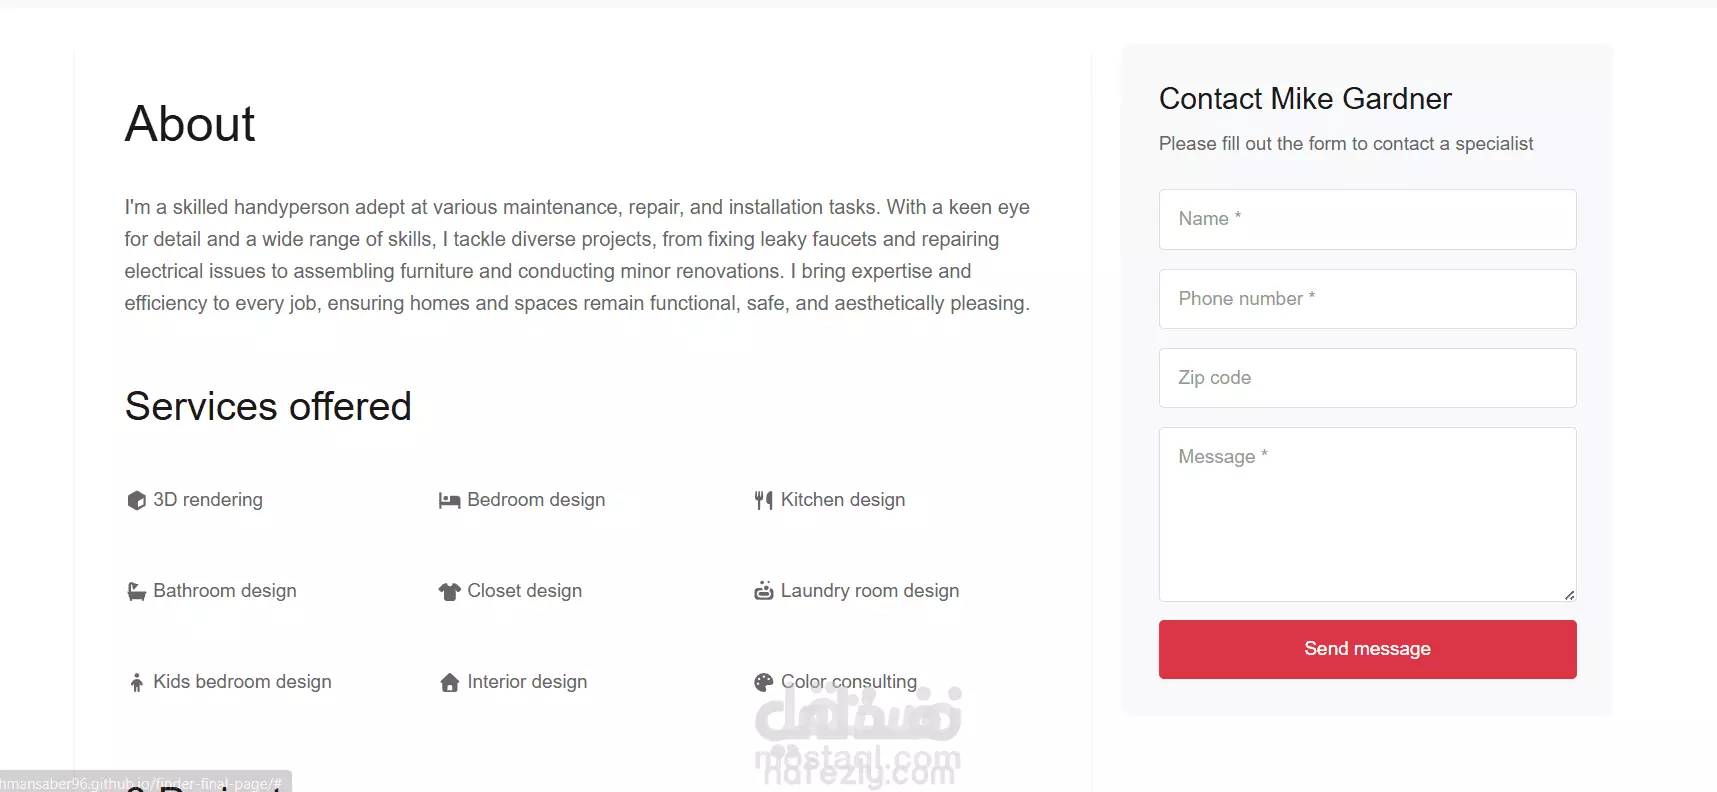This screenshot has height=792, width=1717.
Task: Click the Laundry room design icon
Action: tap(764, 591)
